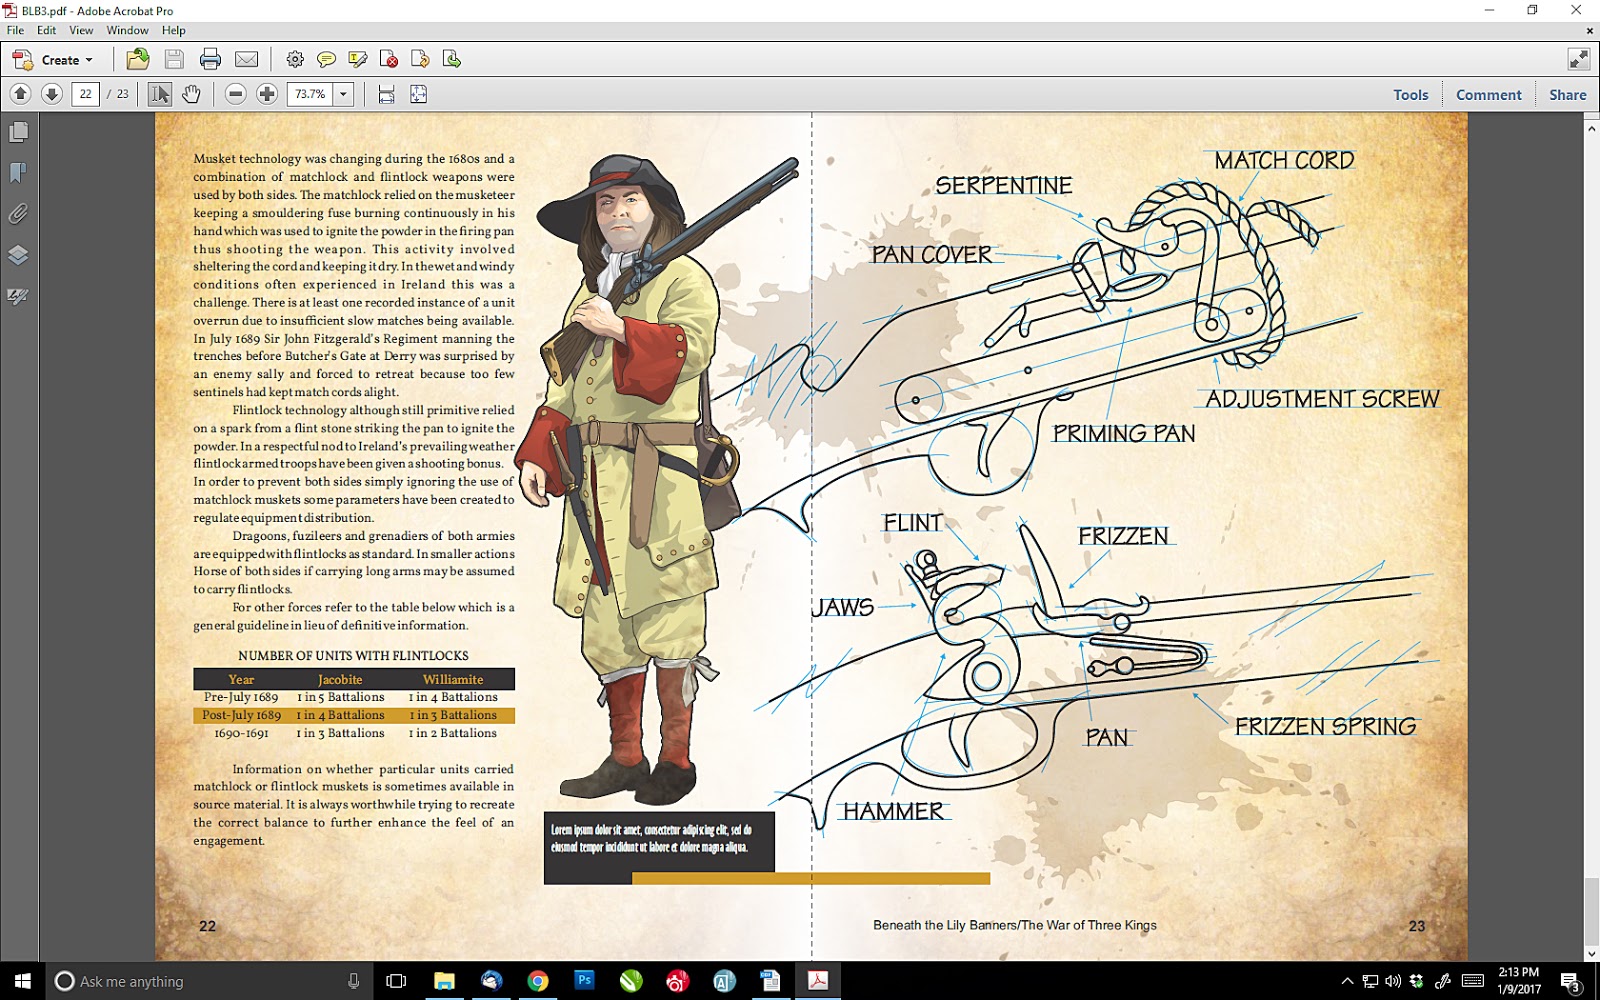Toggle read mode in toolbar corner

coord(1579,59)
